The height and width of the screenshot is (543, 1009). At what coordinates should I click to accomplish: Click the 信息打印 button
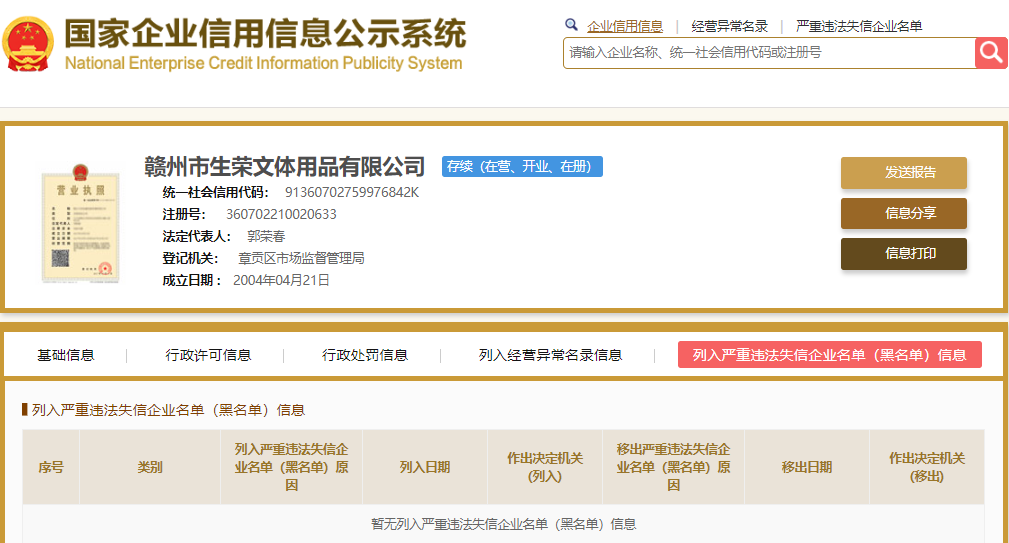pos(903,253)
